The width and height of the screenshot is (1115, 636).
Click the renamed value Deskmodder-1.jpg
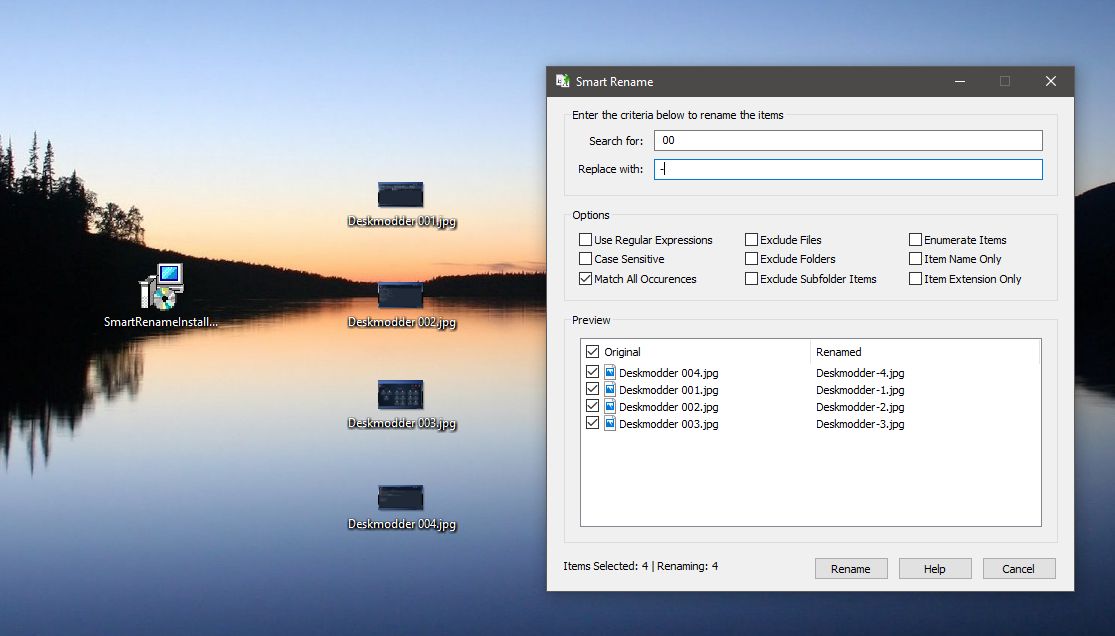(x=860, y=390)
